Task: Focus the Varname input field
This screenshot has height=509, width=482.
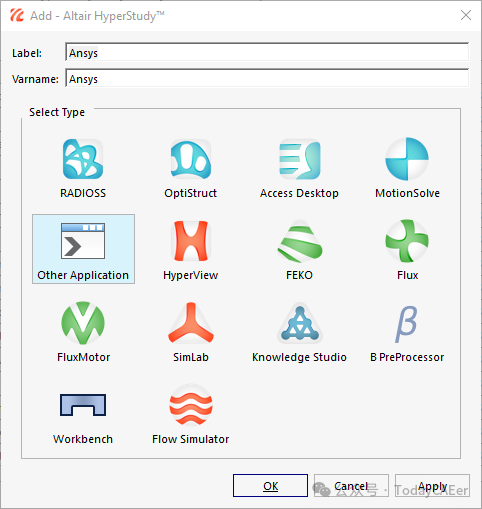Action: click(x=267, y=78)
